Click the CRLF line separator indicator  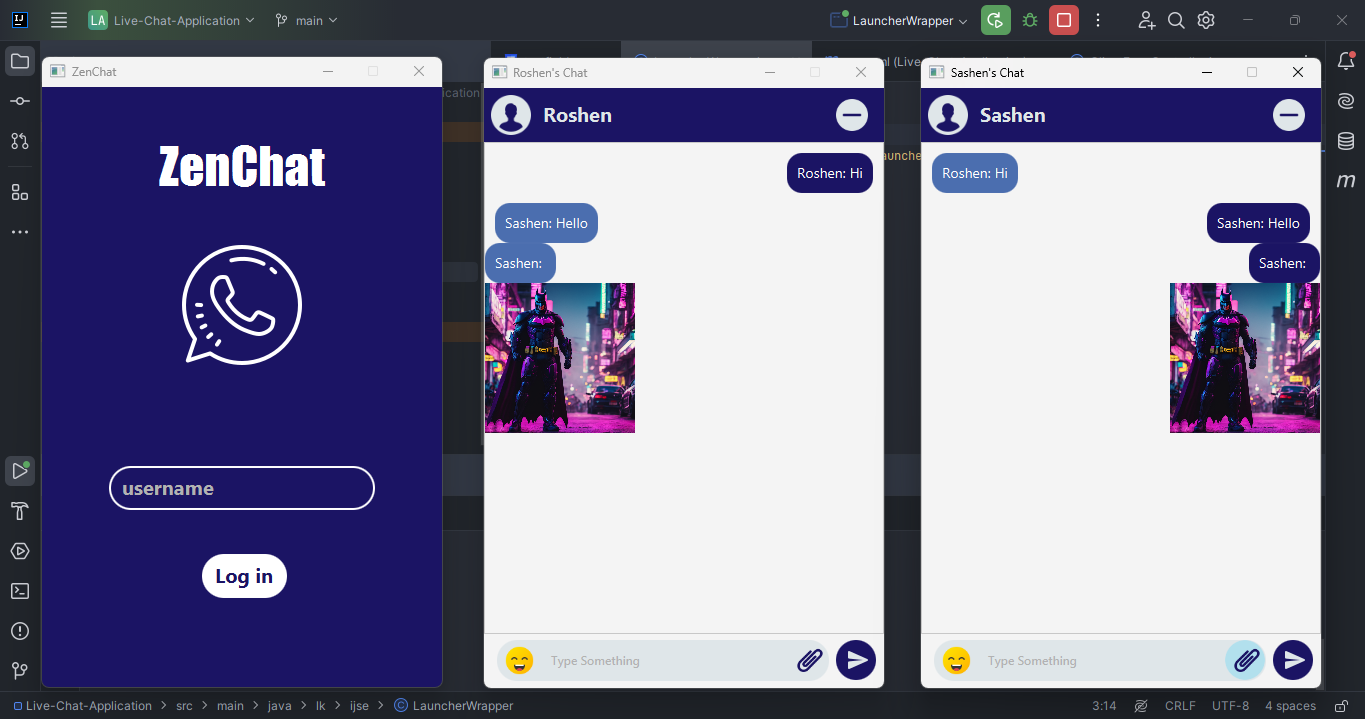coord(1180,706)
